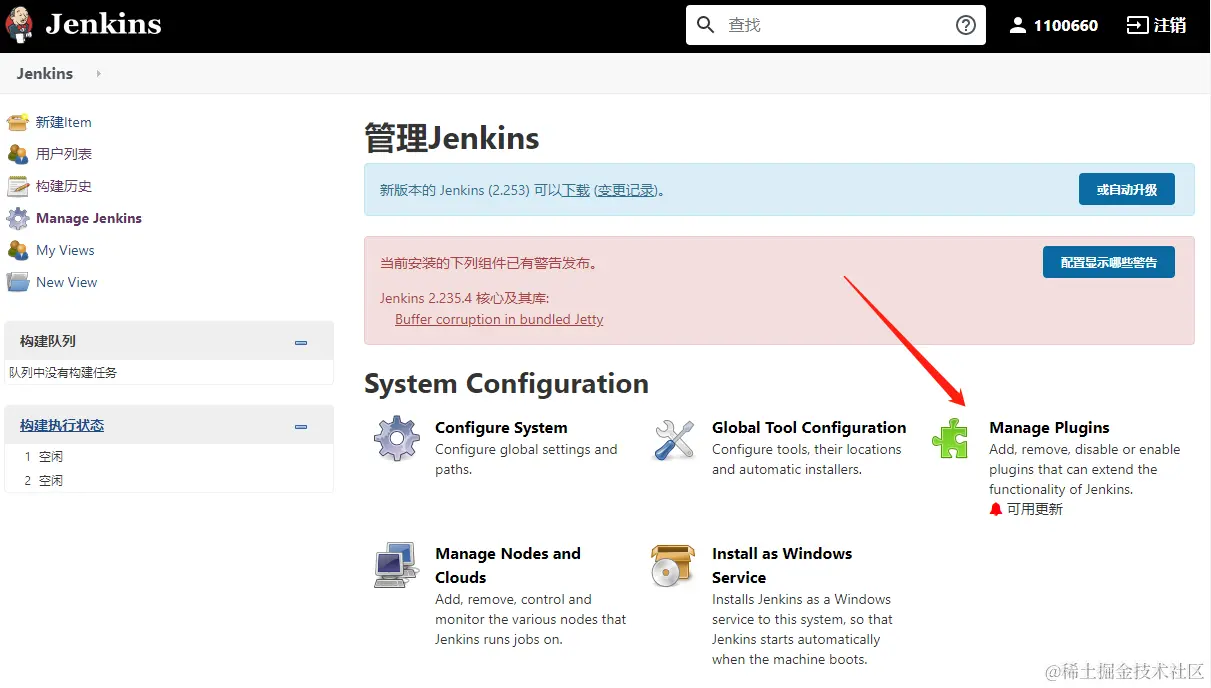The width and height of the screenshot is (1211, 688).
Task: Open 新建Item in the sidebar
Action: 64,122
